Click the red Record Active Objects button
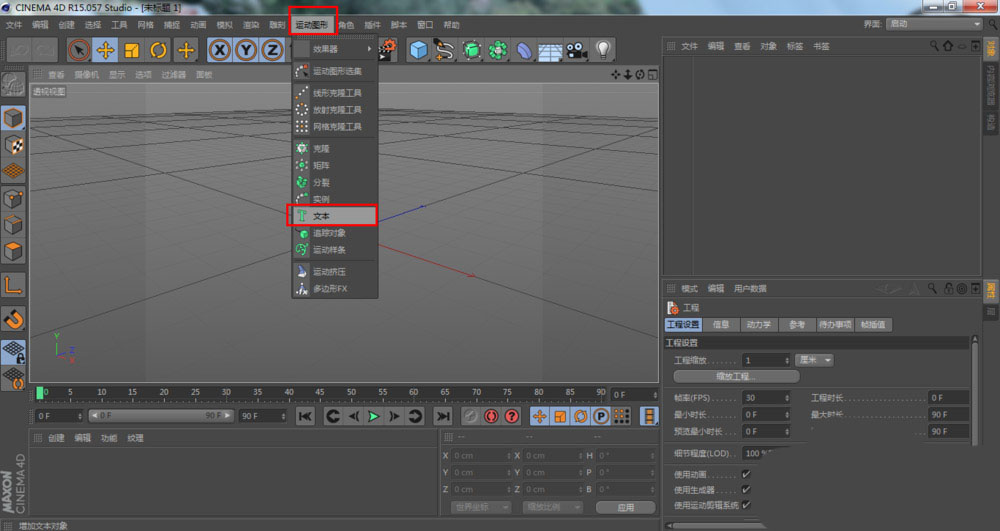1000x531 pixels. click(x=470, y=416)
